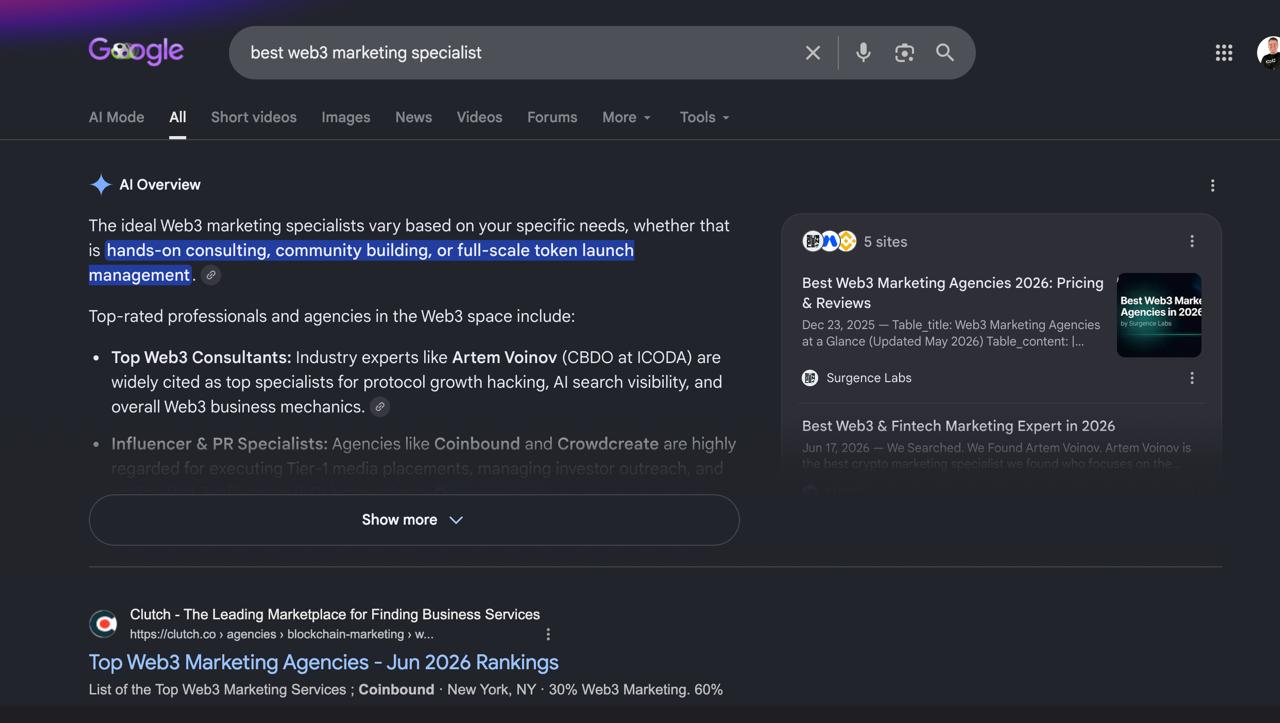Click inside the search query field

[x=520, y=53]
